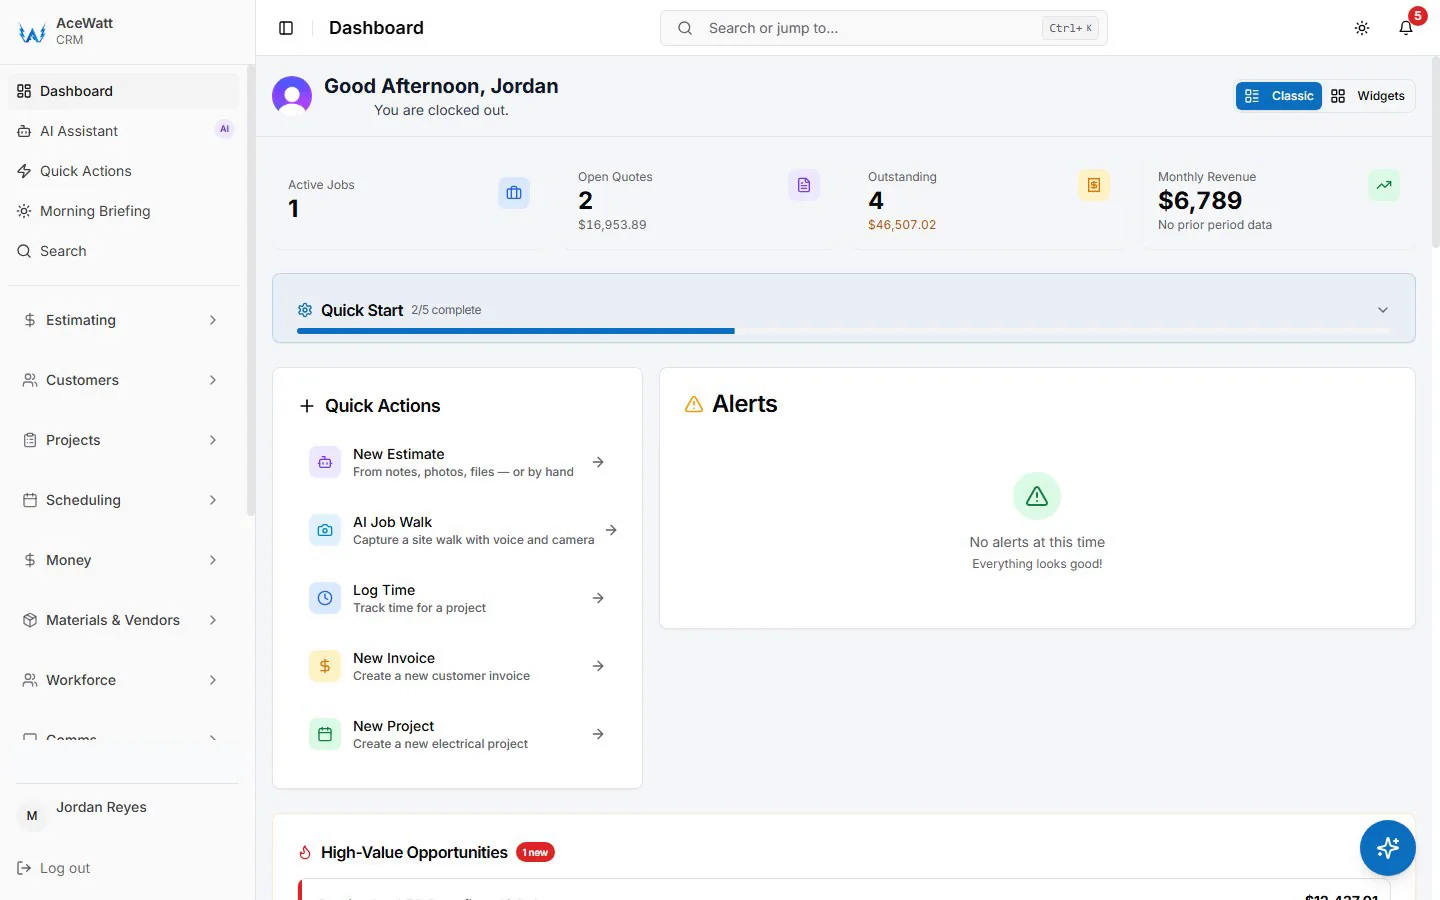Open arrow for New Estimate action

tap(598, 462)
